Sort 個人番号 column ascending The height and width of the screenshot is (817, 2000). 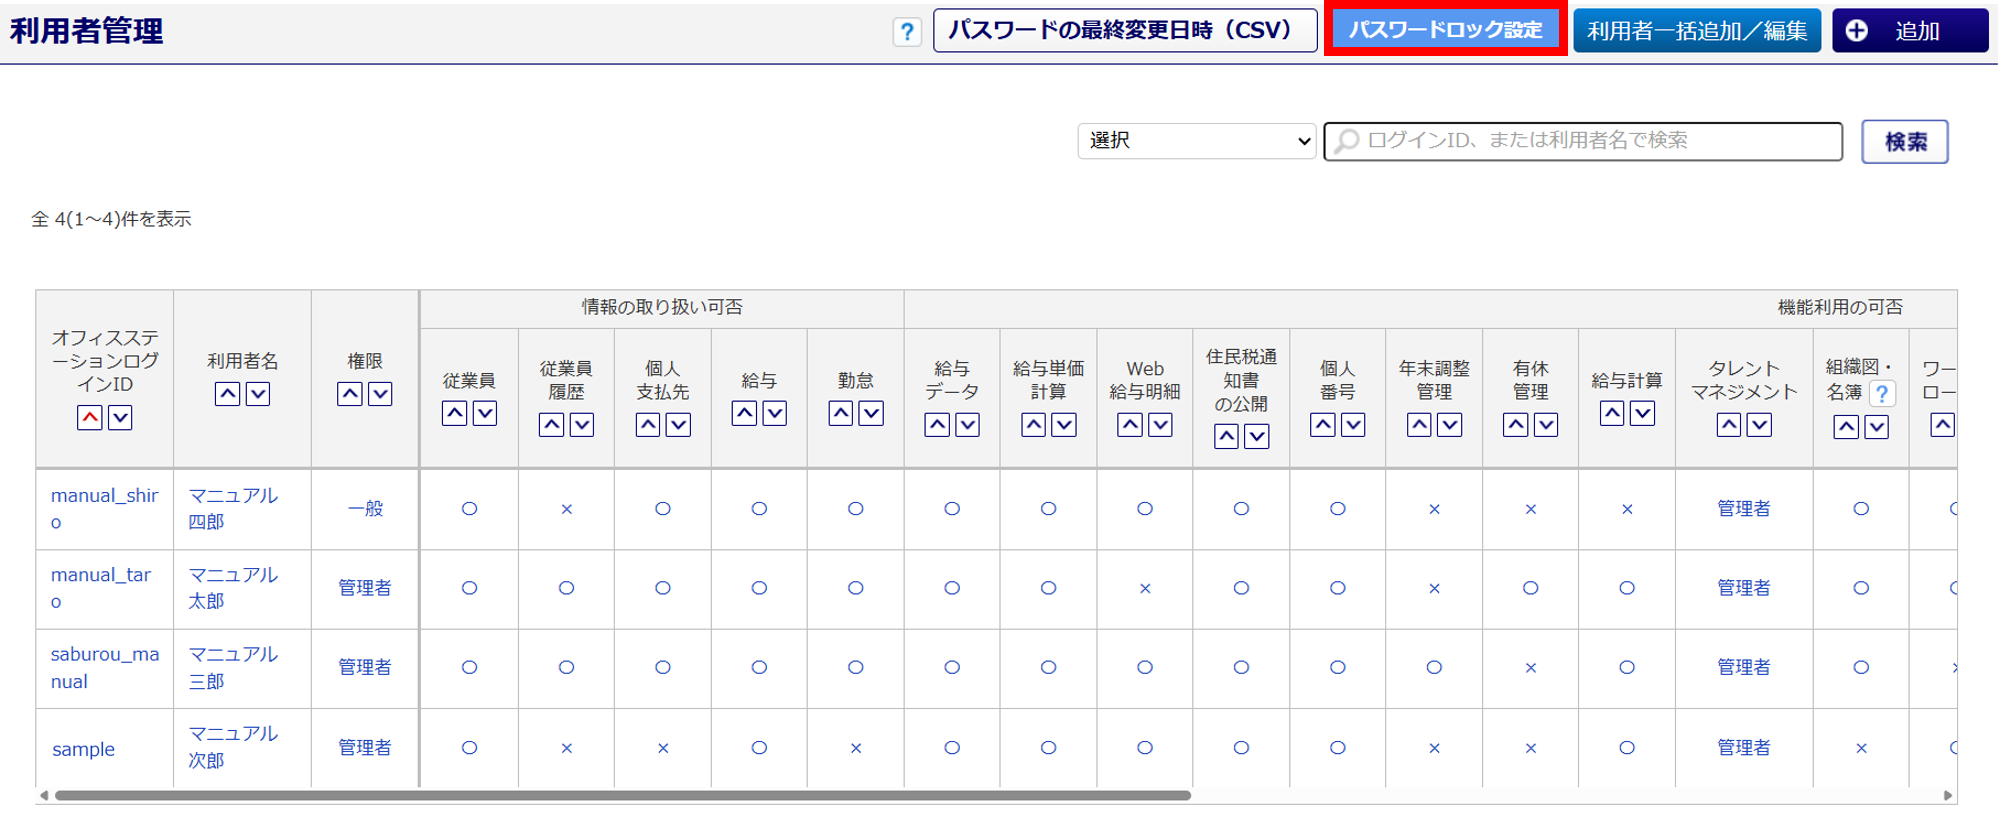pos(1322,425)
